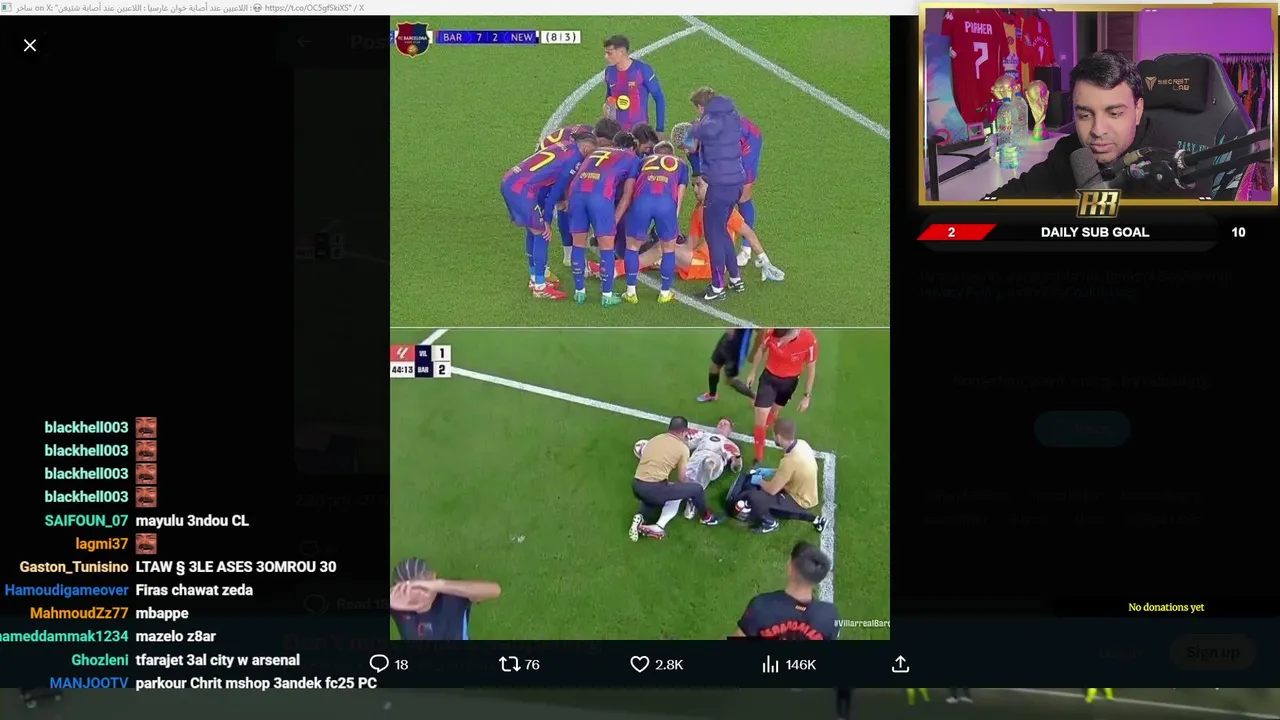Select chat username Gaston_Tunisino
This screenshot has height=720, width=1280.
click(x=74, y=567)
